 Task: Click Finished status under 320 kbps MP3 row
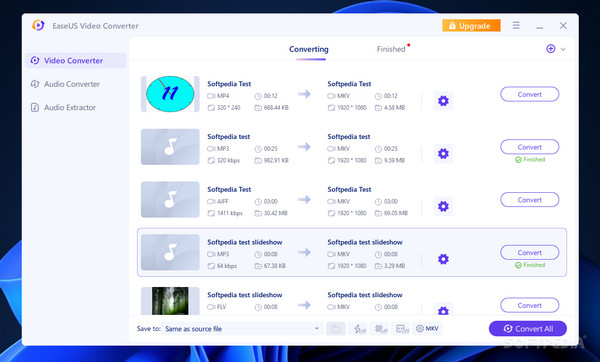pyautogui.click(x=530, y=160)
